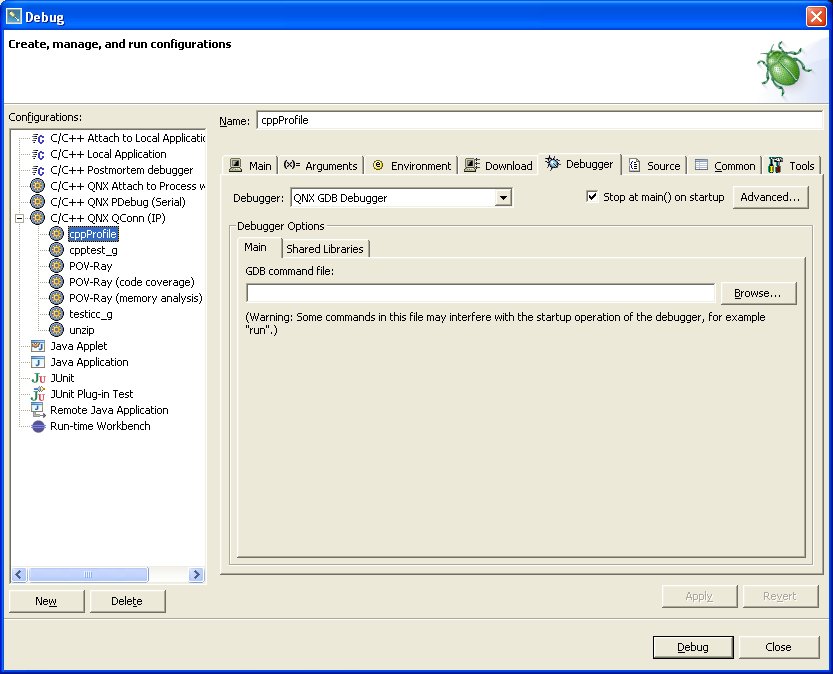
Task: Select the cppProfile configuration icon
Action: [x=58, y=234]
